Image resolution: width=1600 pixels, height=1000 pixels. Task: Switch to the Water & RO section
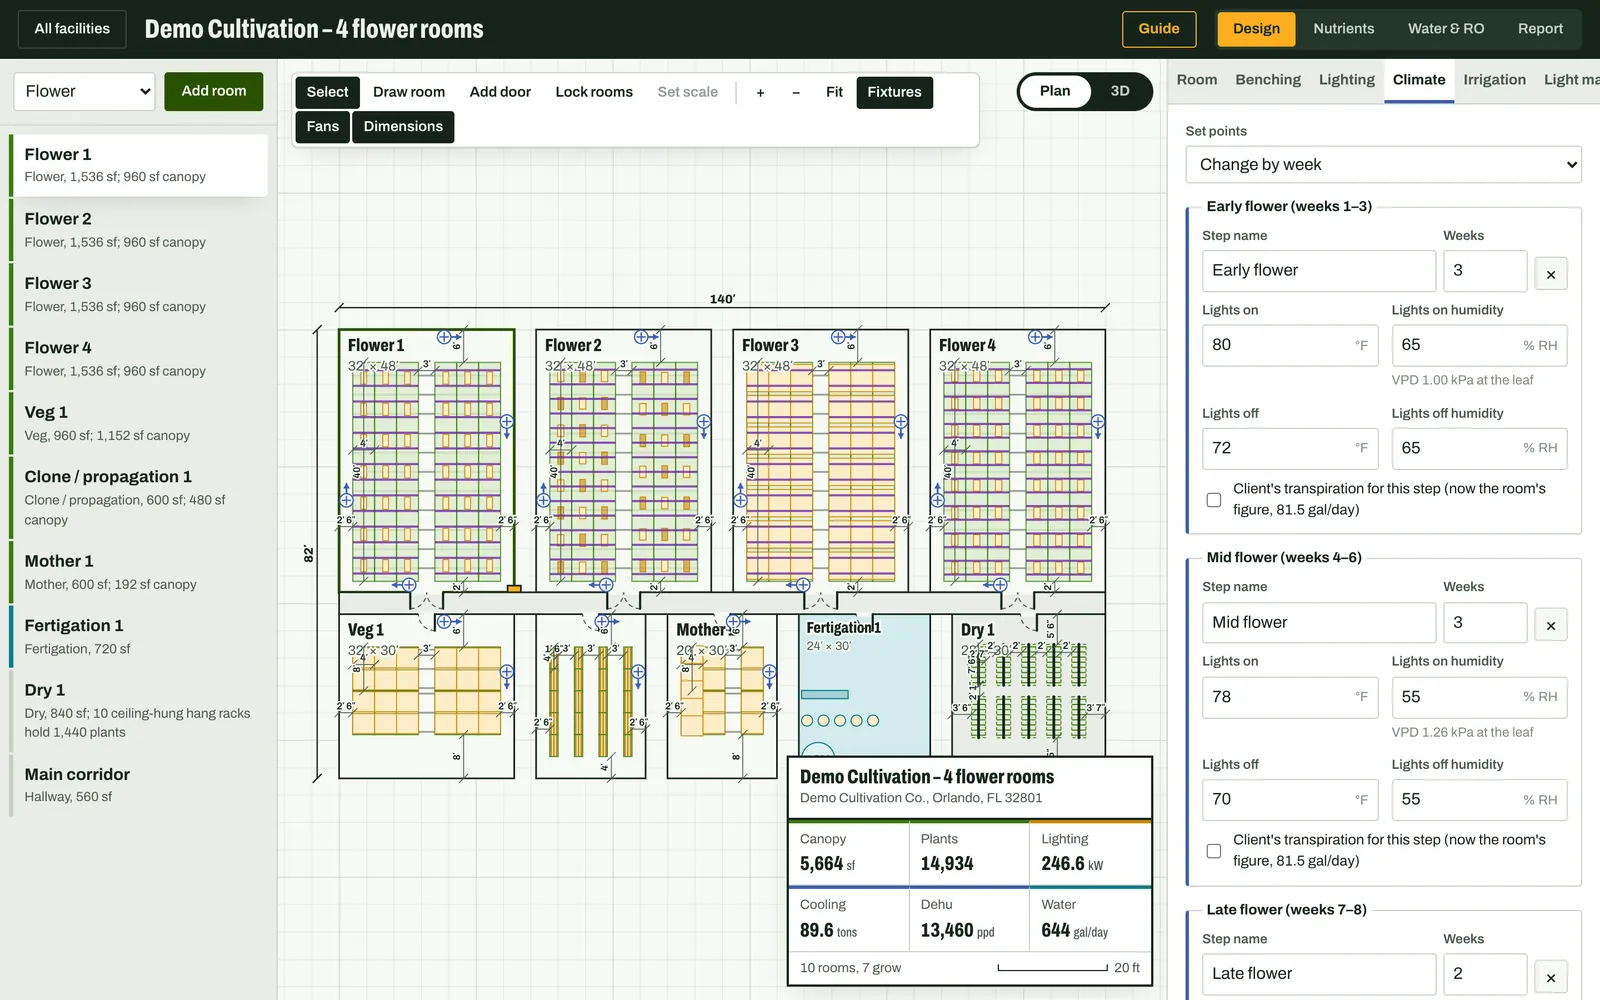(1446, 29)
